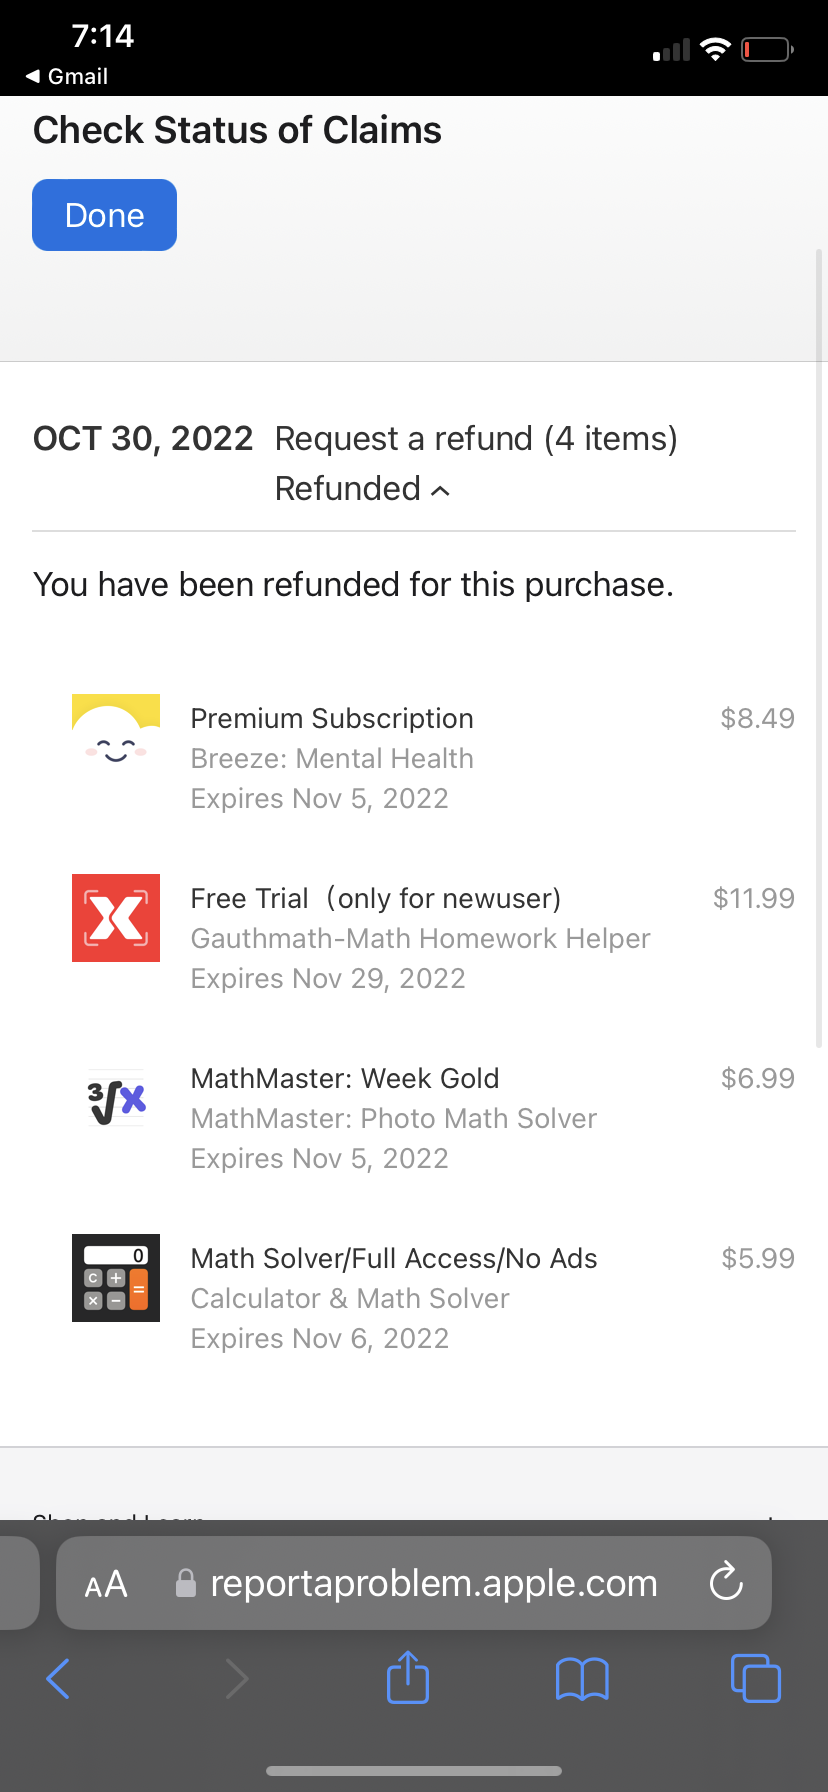
Task: Open the AA reader and text size menu
Action: click(x=106, y=1583)
